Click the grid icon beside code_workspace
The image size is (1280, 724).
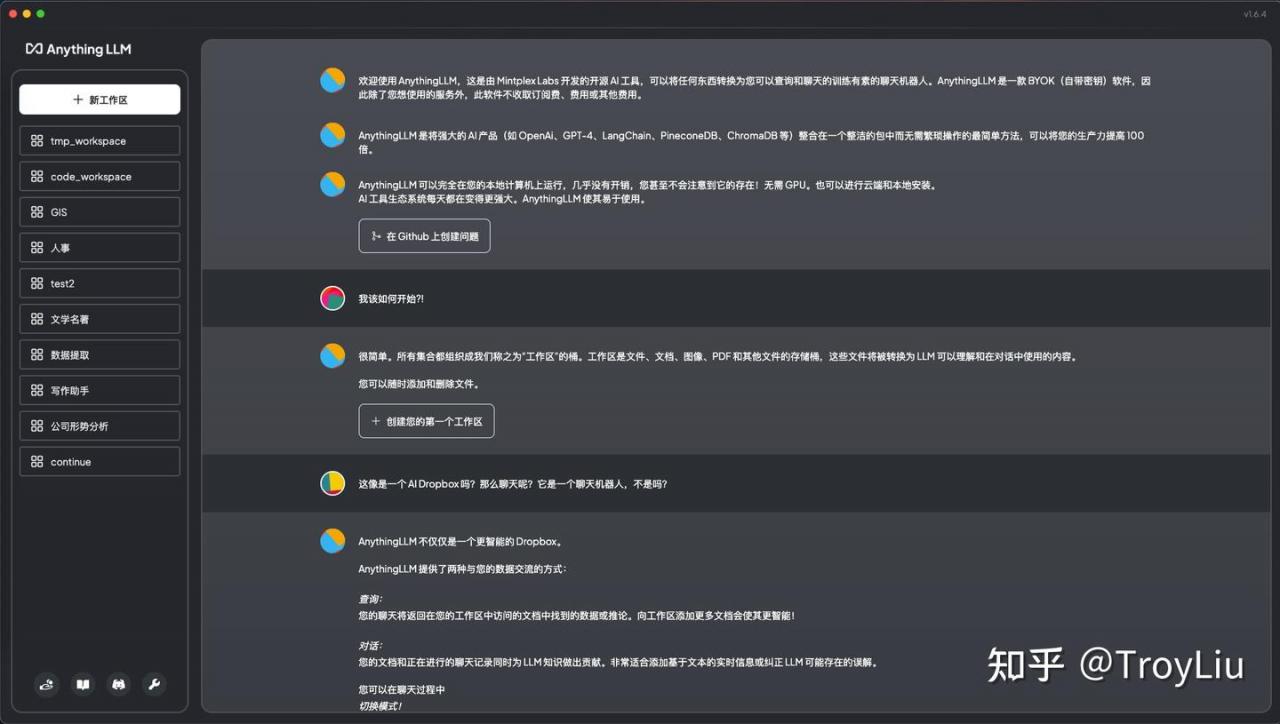coord(37,177)
